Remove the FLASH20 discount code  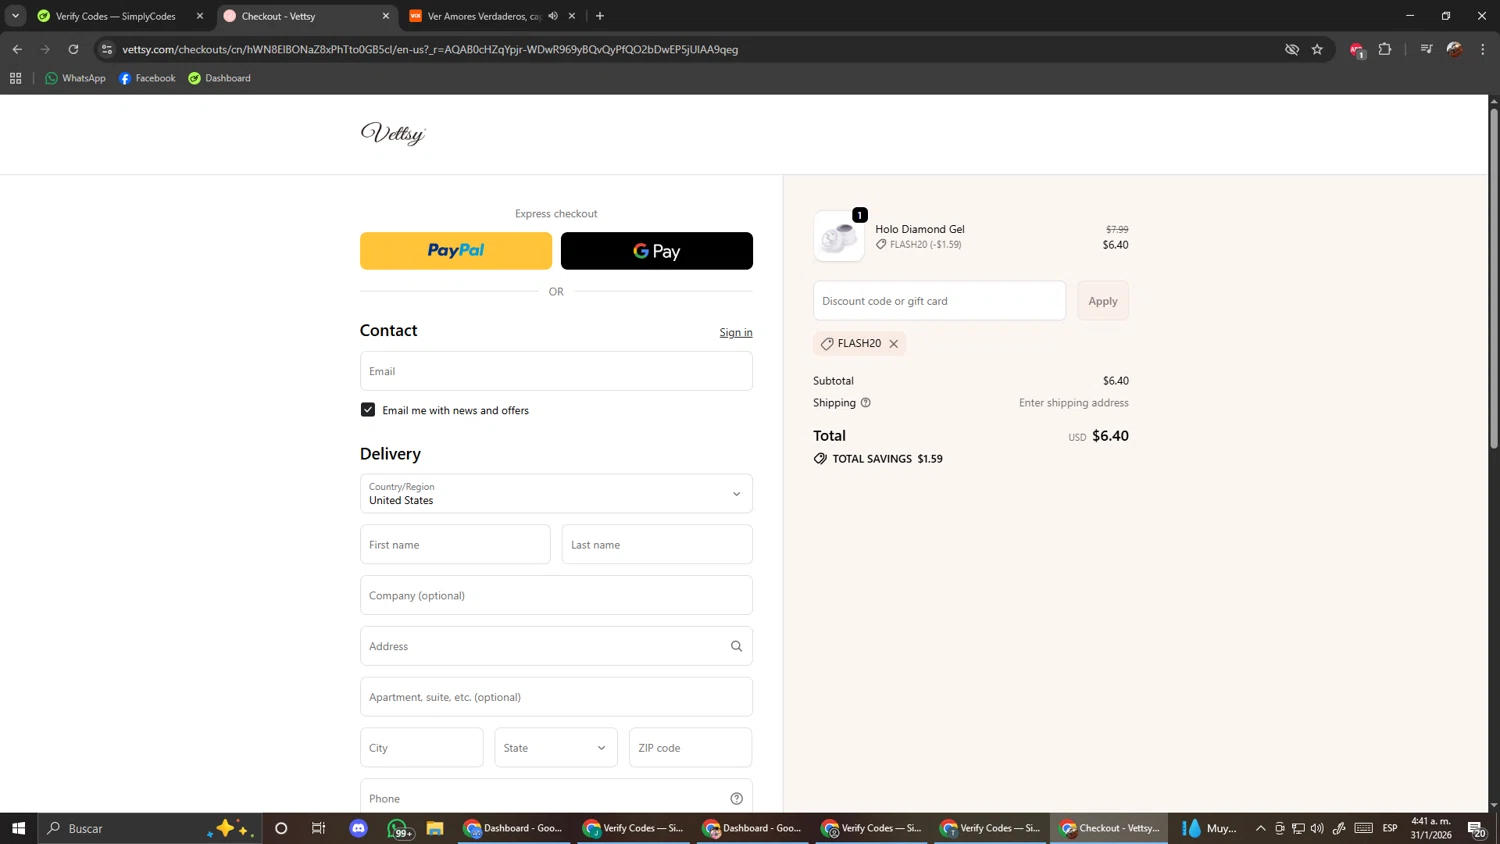[894, 344]
